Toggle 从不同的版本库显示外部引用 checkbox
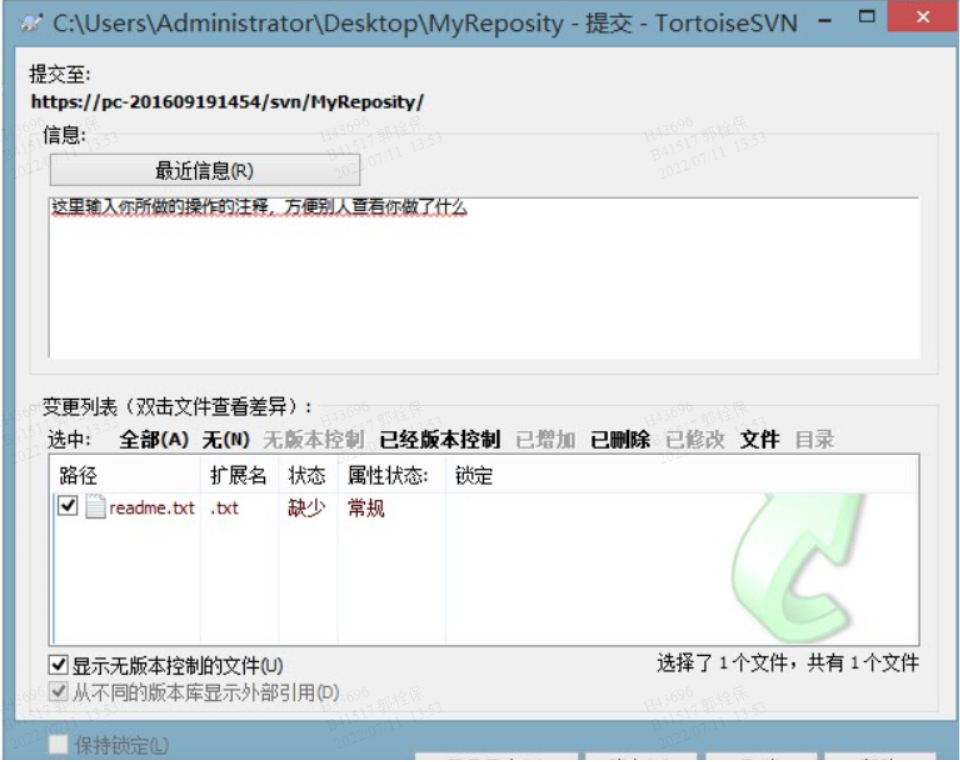960x762 pixels. (58, 692)
